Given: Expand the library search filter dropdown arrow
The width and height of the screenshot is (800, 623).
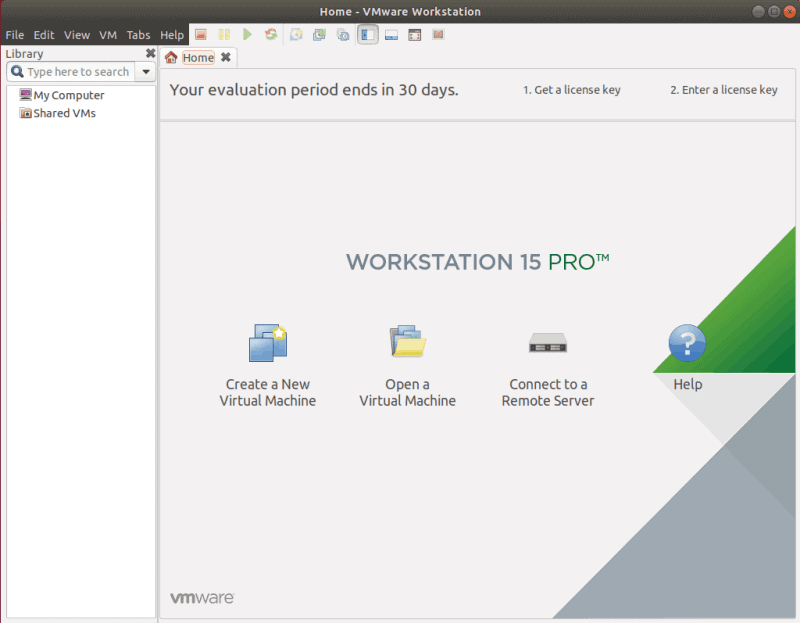Looking at the screenshot, I should click(146, 71).
